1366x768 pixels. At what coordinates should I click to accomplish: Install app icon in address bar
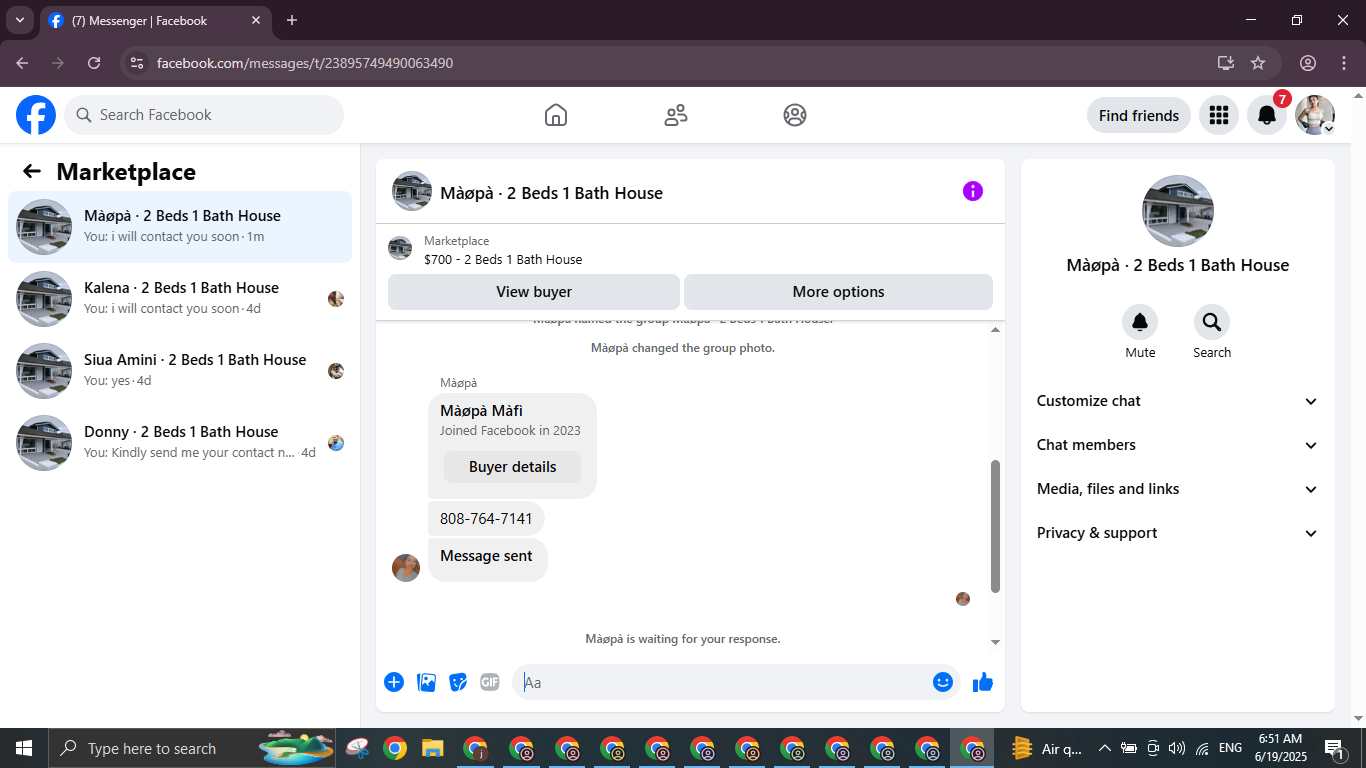(x=1226, y=63)
